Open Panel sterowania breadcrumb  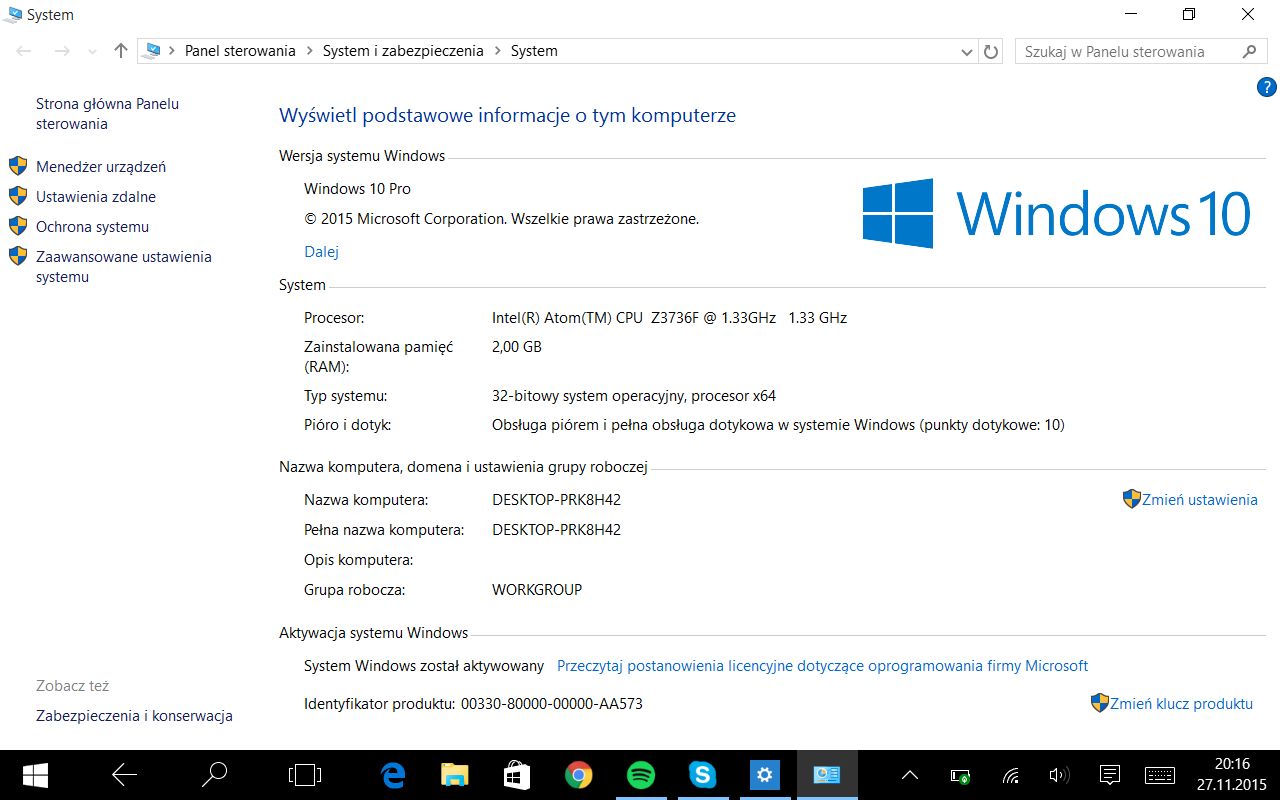click(240, 51)
